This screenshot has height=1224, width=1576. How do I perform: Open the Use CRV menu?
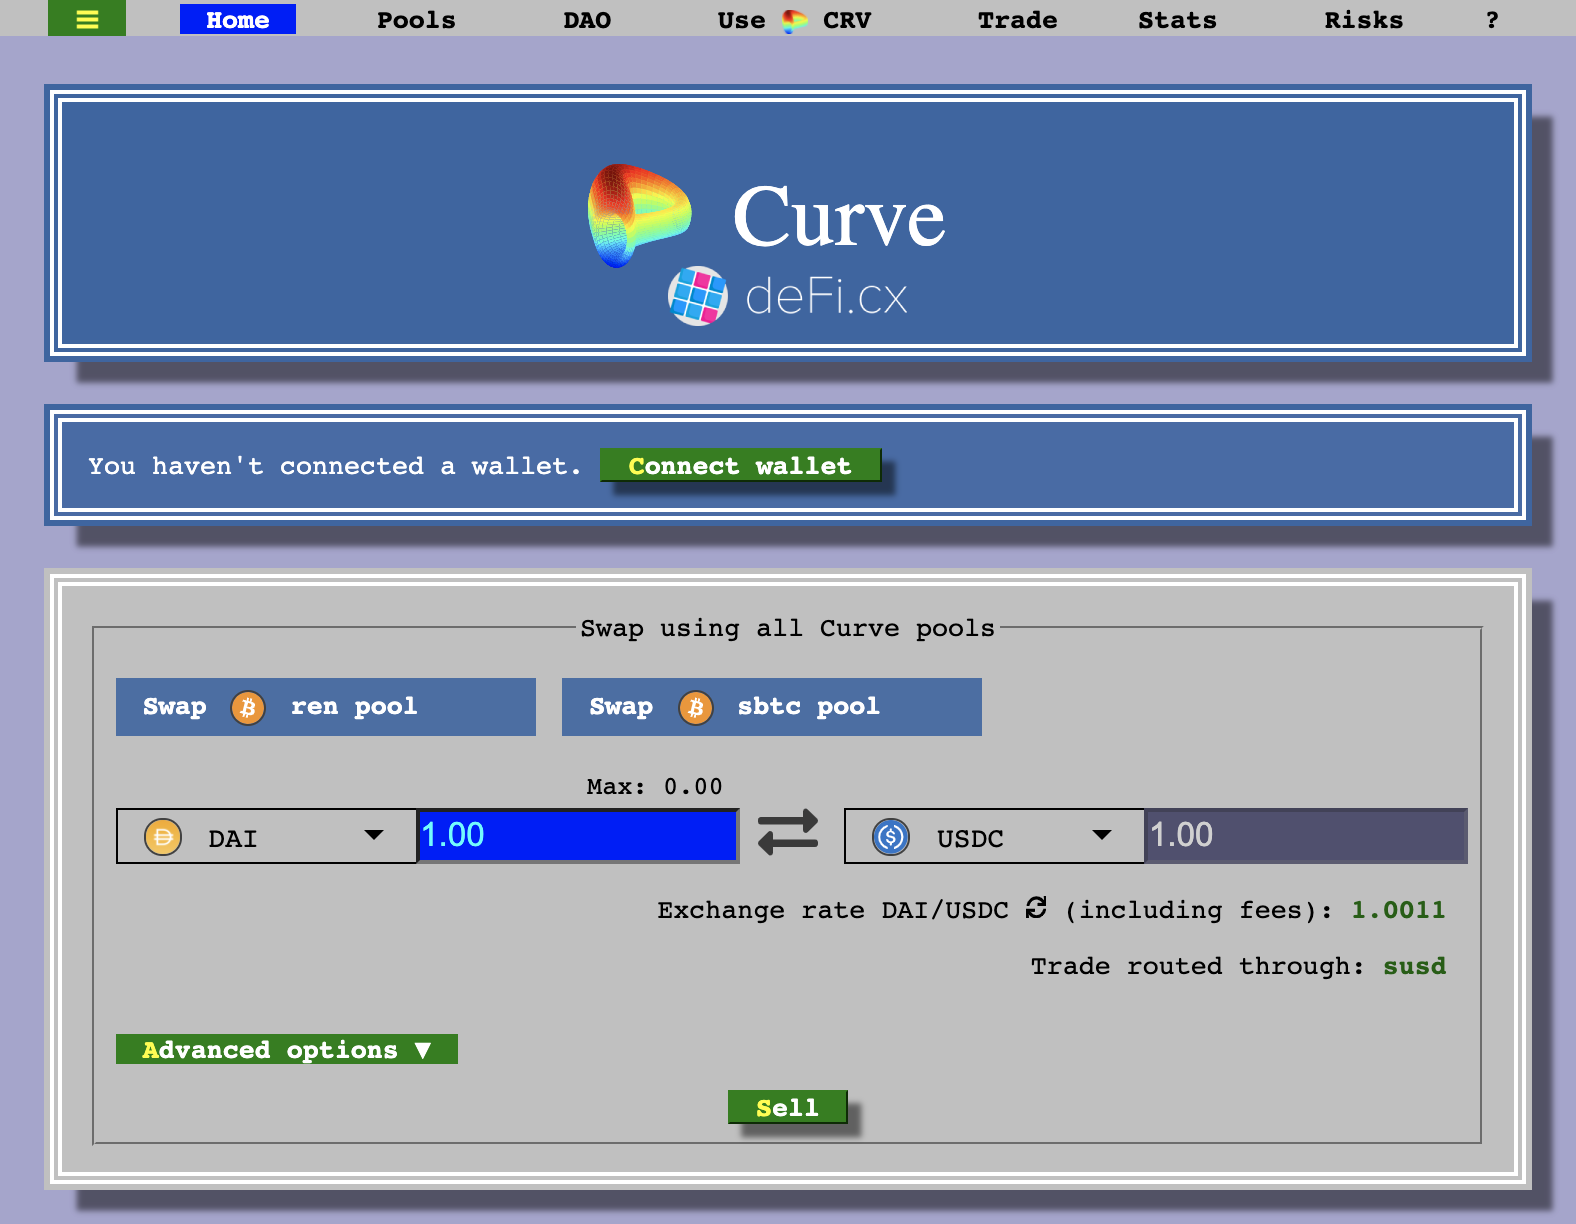point(795,20)
